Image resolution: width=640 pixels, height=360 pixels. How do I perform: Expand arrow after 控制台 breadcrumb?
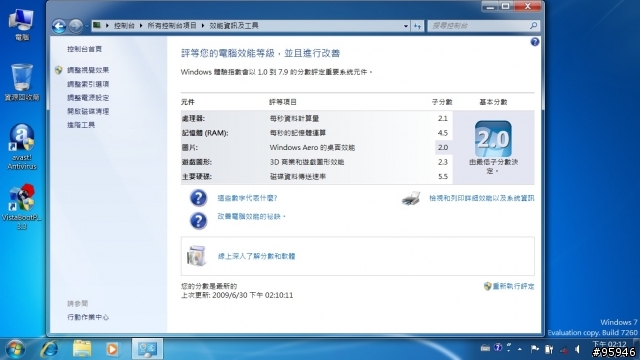141,26
